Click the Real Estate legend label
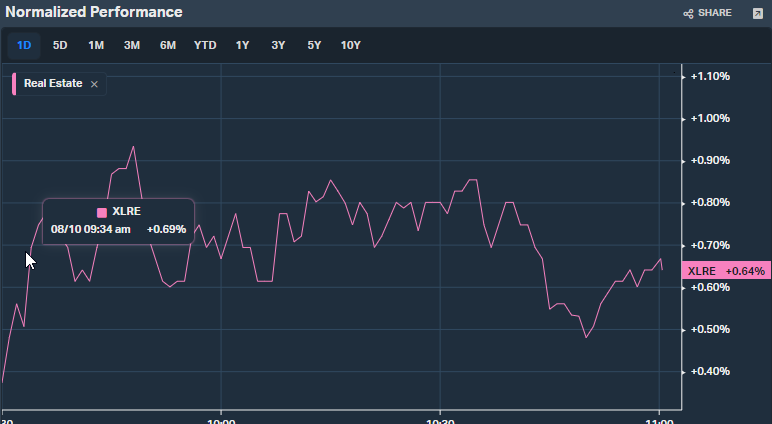Screen dimensions: 772x424 click(53, 84)
